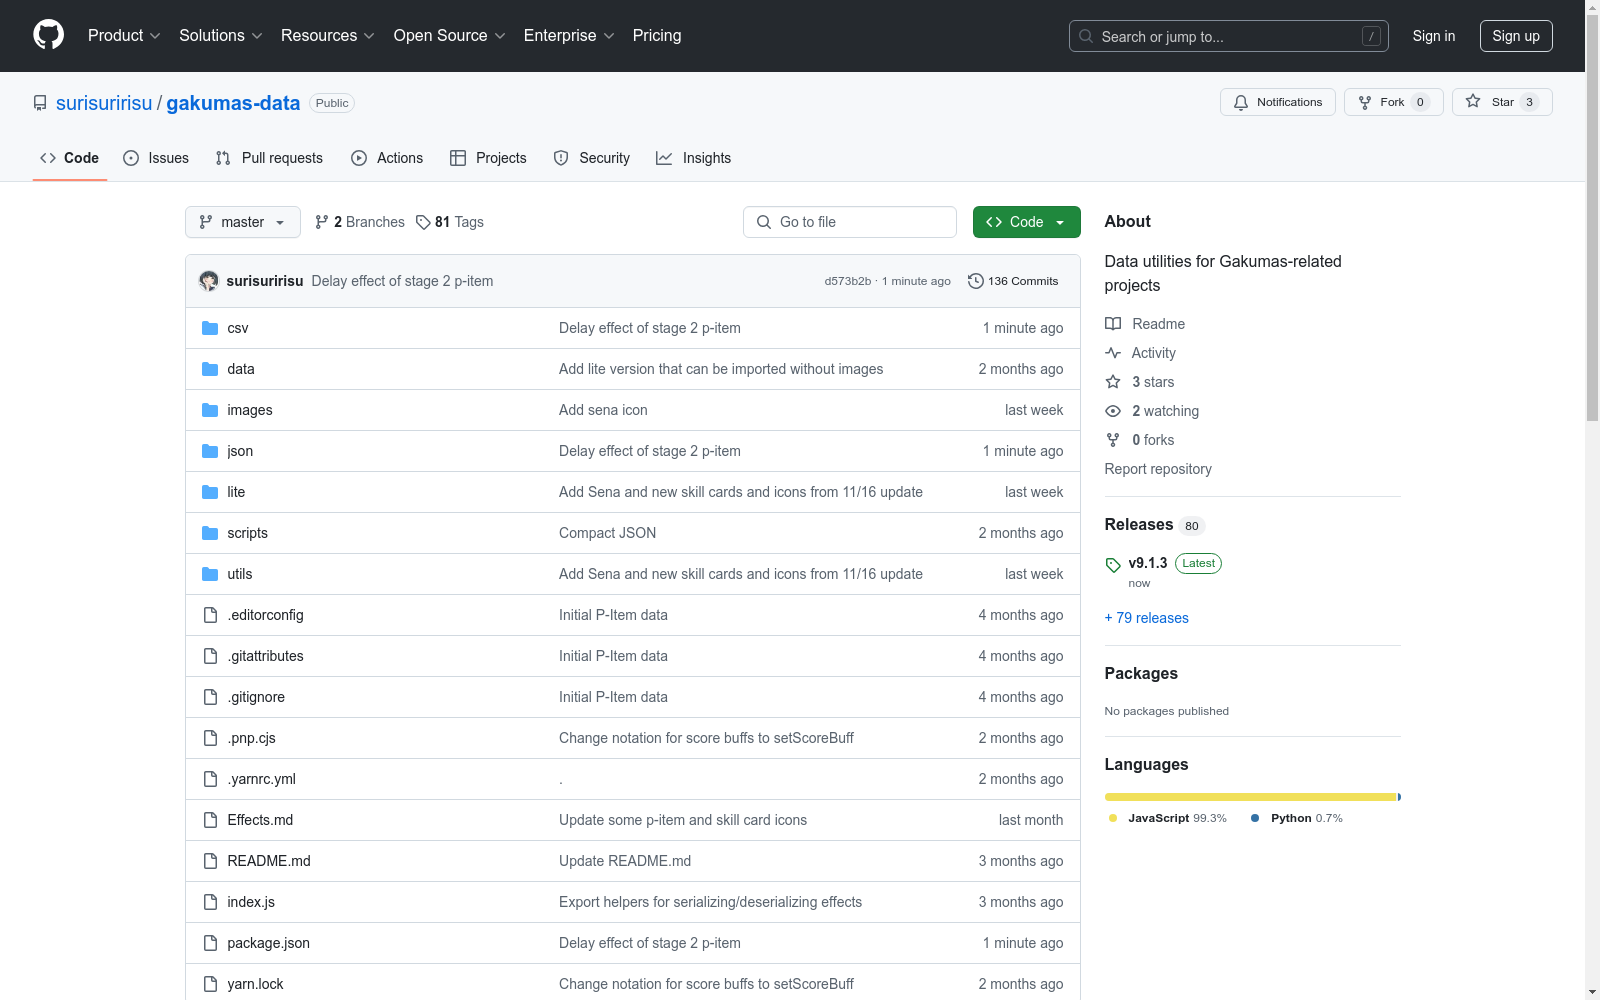Expand the Product menu
This screenshot has width=1600, height=1000.
point(124,36)
